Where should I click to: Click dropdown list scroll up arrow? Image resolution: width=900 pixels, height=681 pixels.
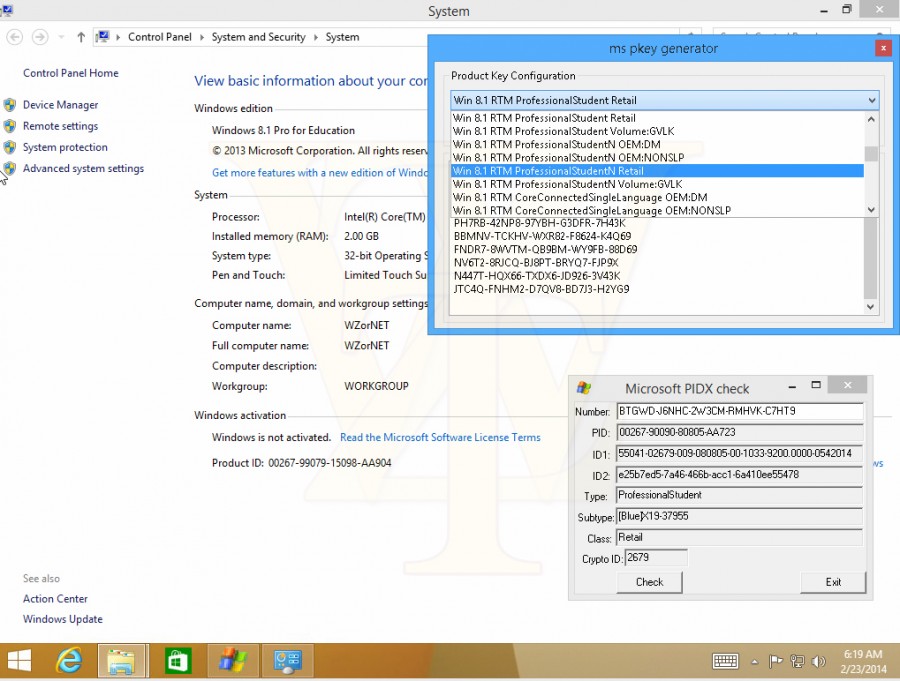tap(871, 119)
